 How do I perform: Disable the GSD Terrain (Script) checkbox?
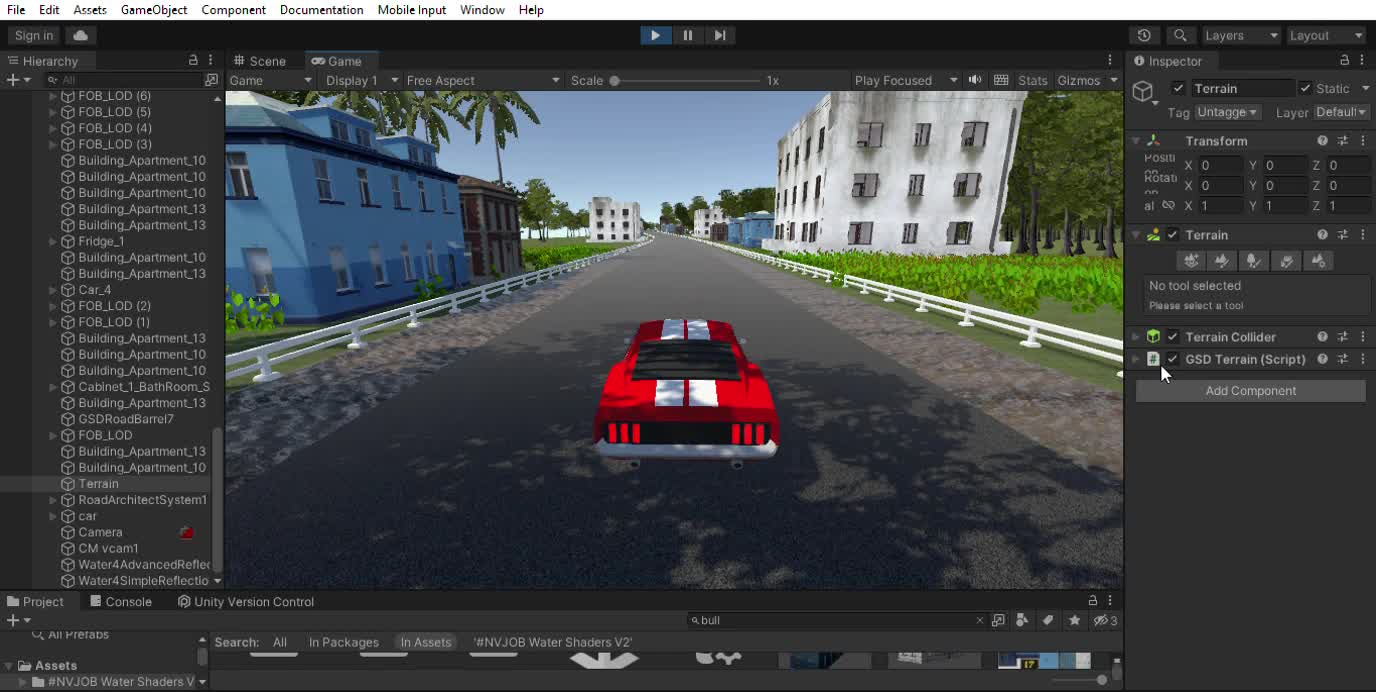(1172, 359)
